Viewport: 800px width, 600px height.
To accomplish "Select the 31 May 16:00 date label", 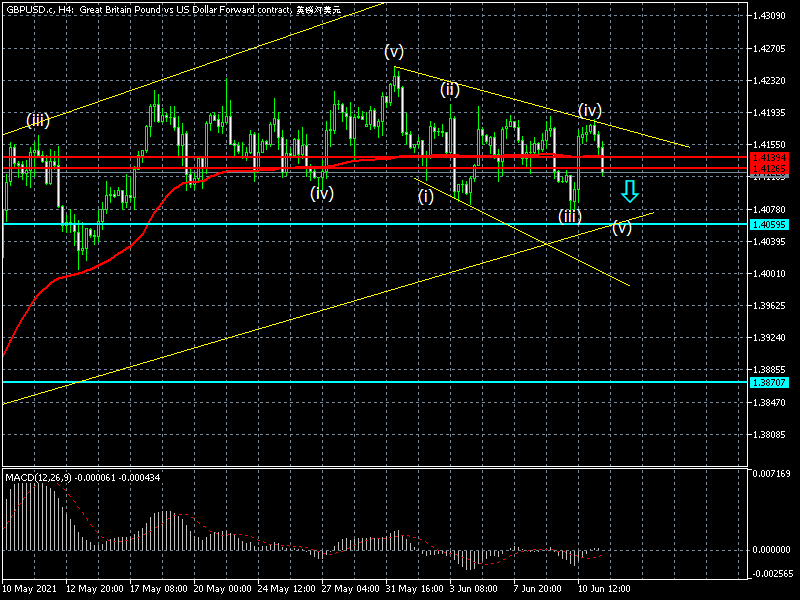I will coord(414,590).
